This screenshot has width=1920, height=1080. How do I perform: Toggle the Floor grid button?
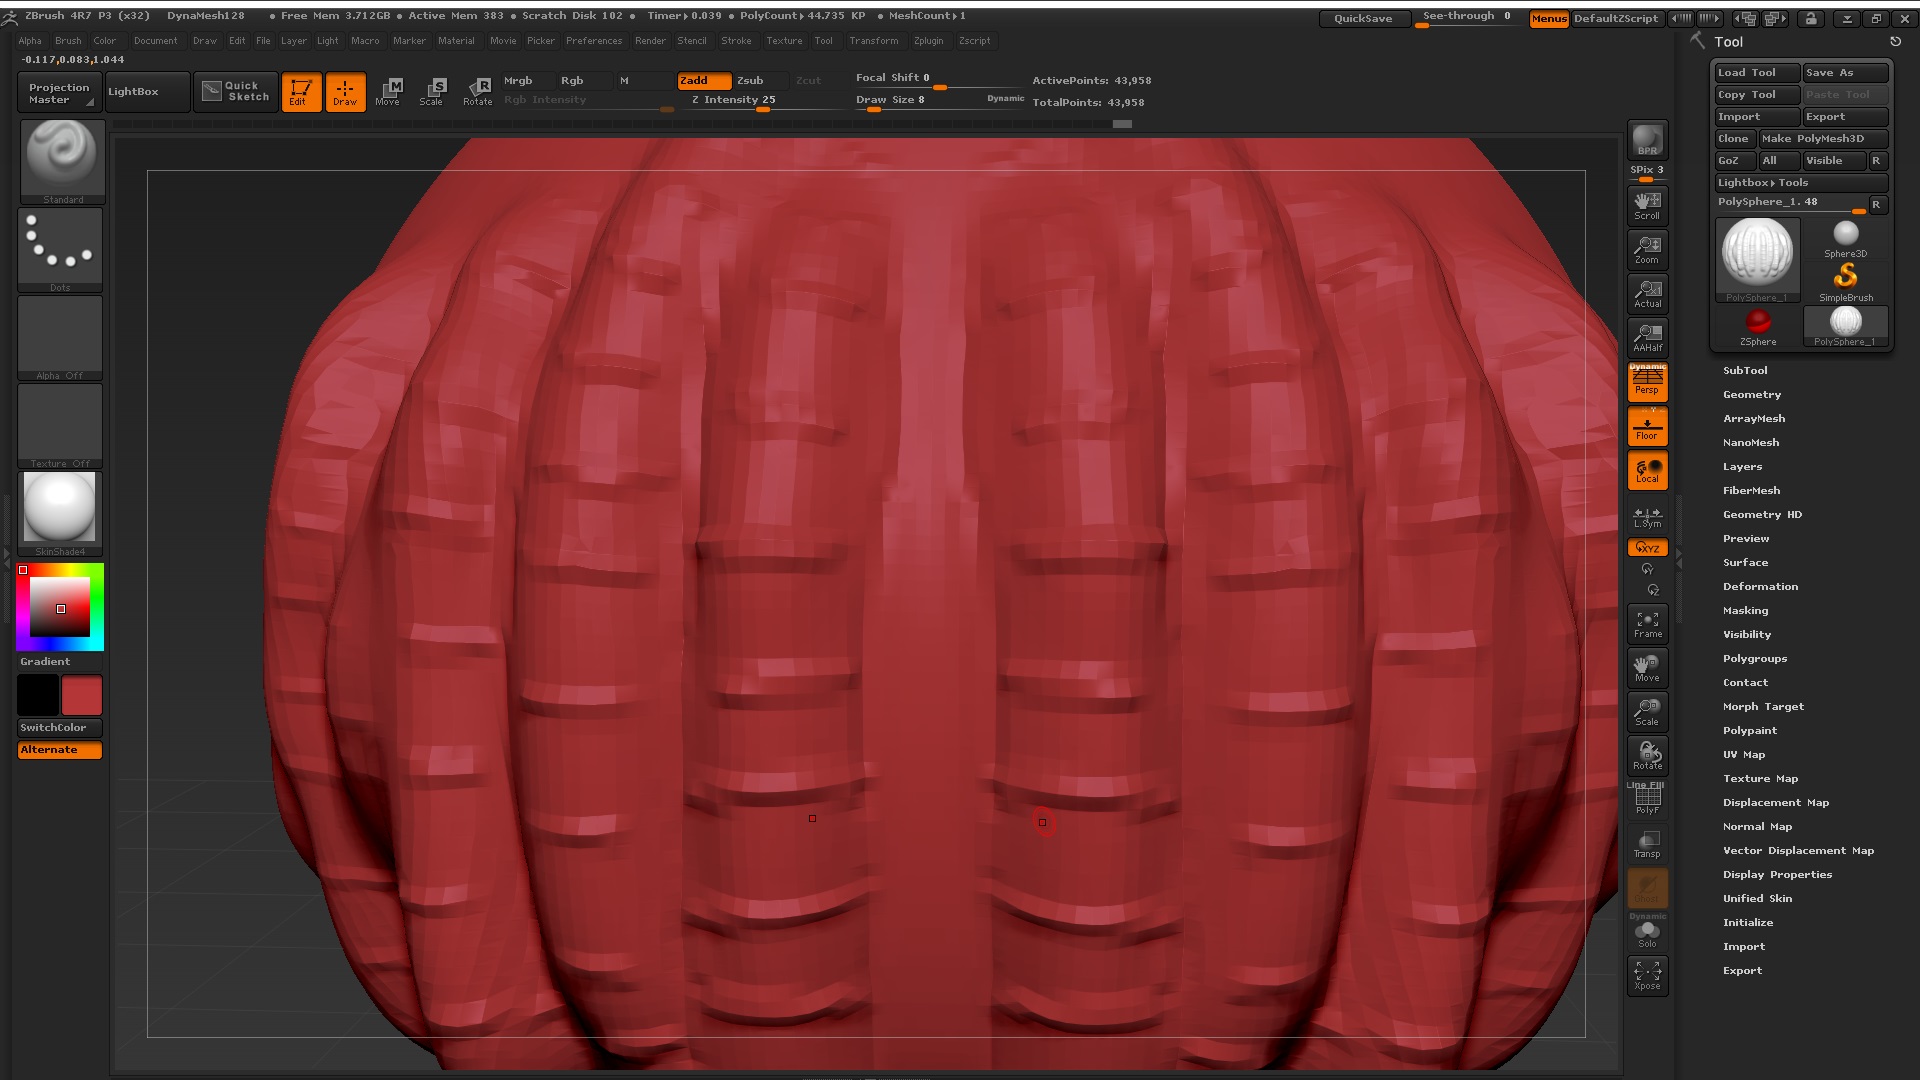pos(1647,427)
